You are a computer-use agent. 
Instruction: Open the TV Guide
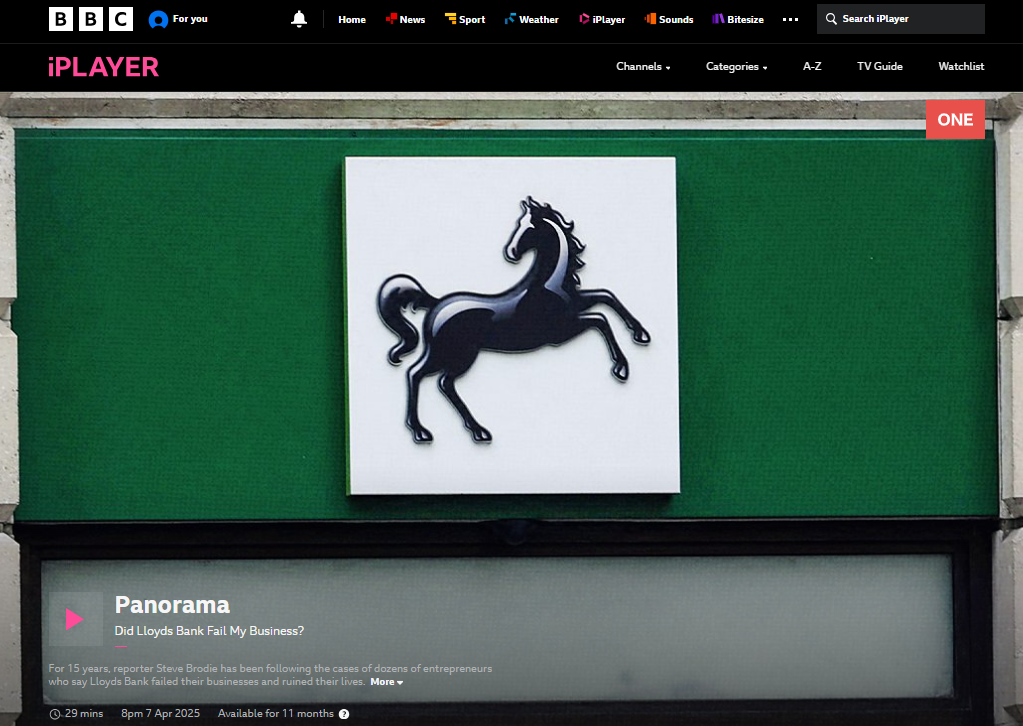[x=879, y=67]
